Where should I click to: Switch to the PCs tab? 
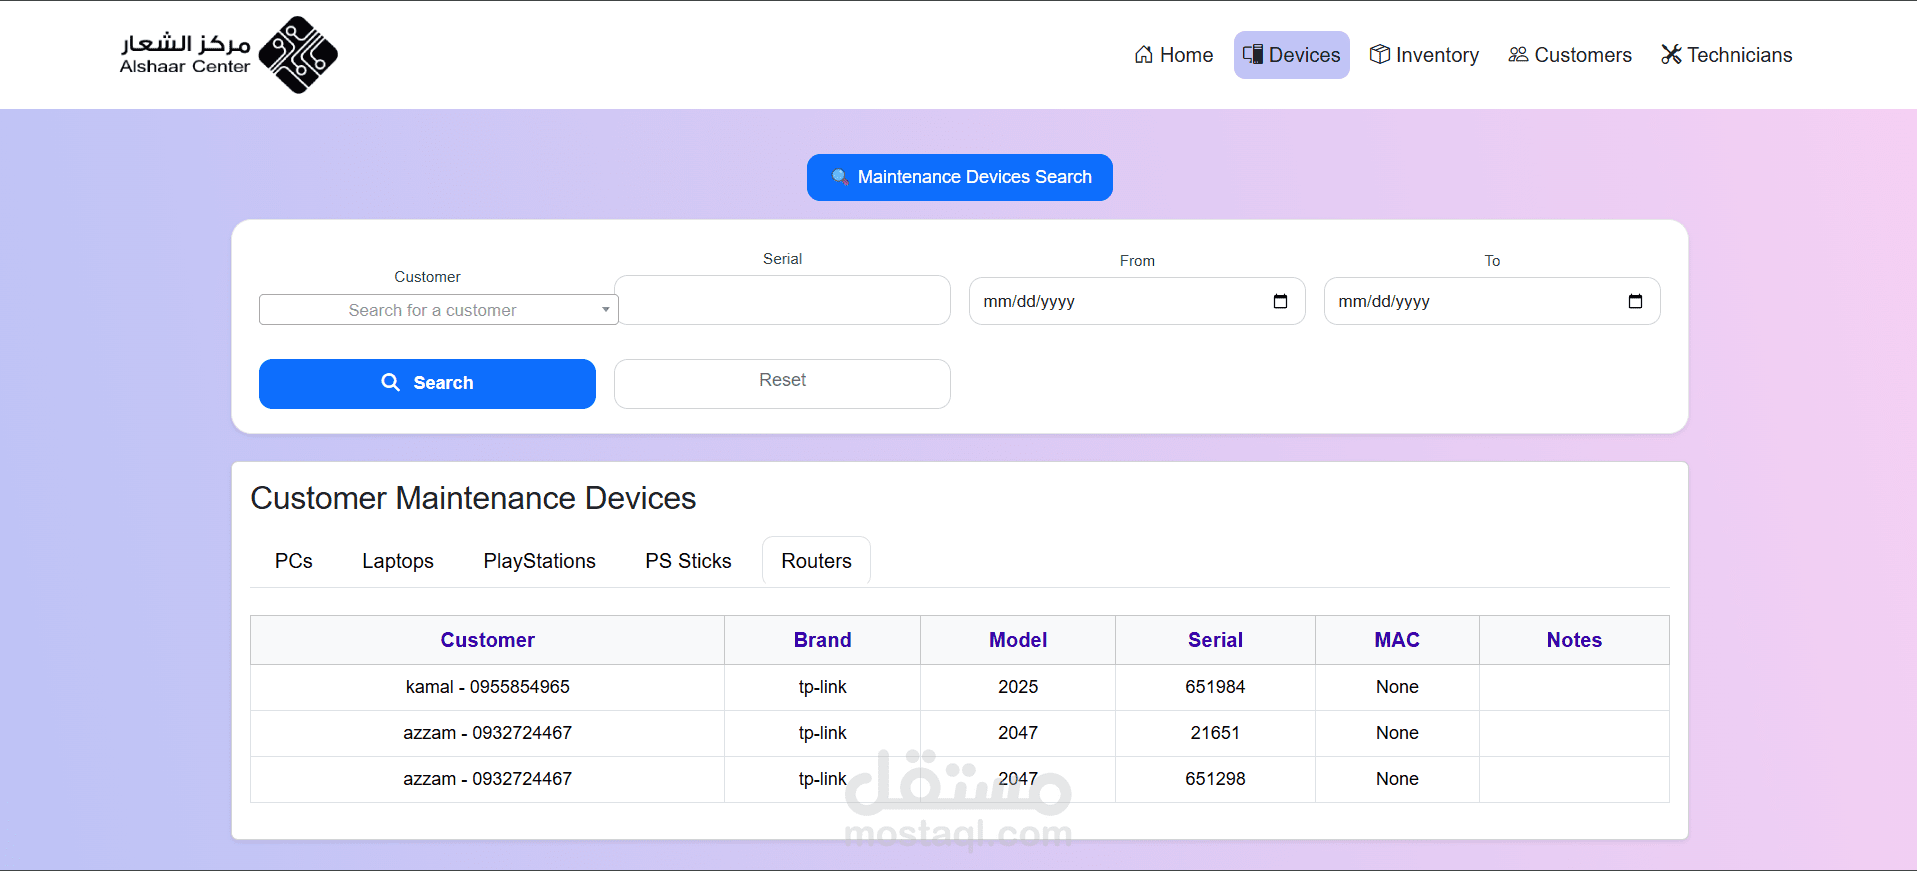294,561
